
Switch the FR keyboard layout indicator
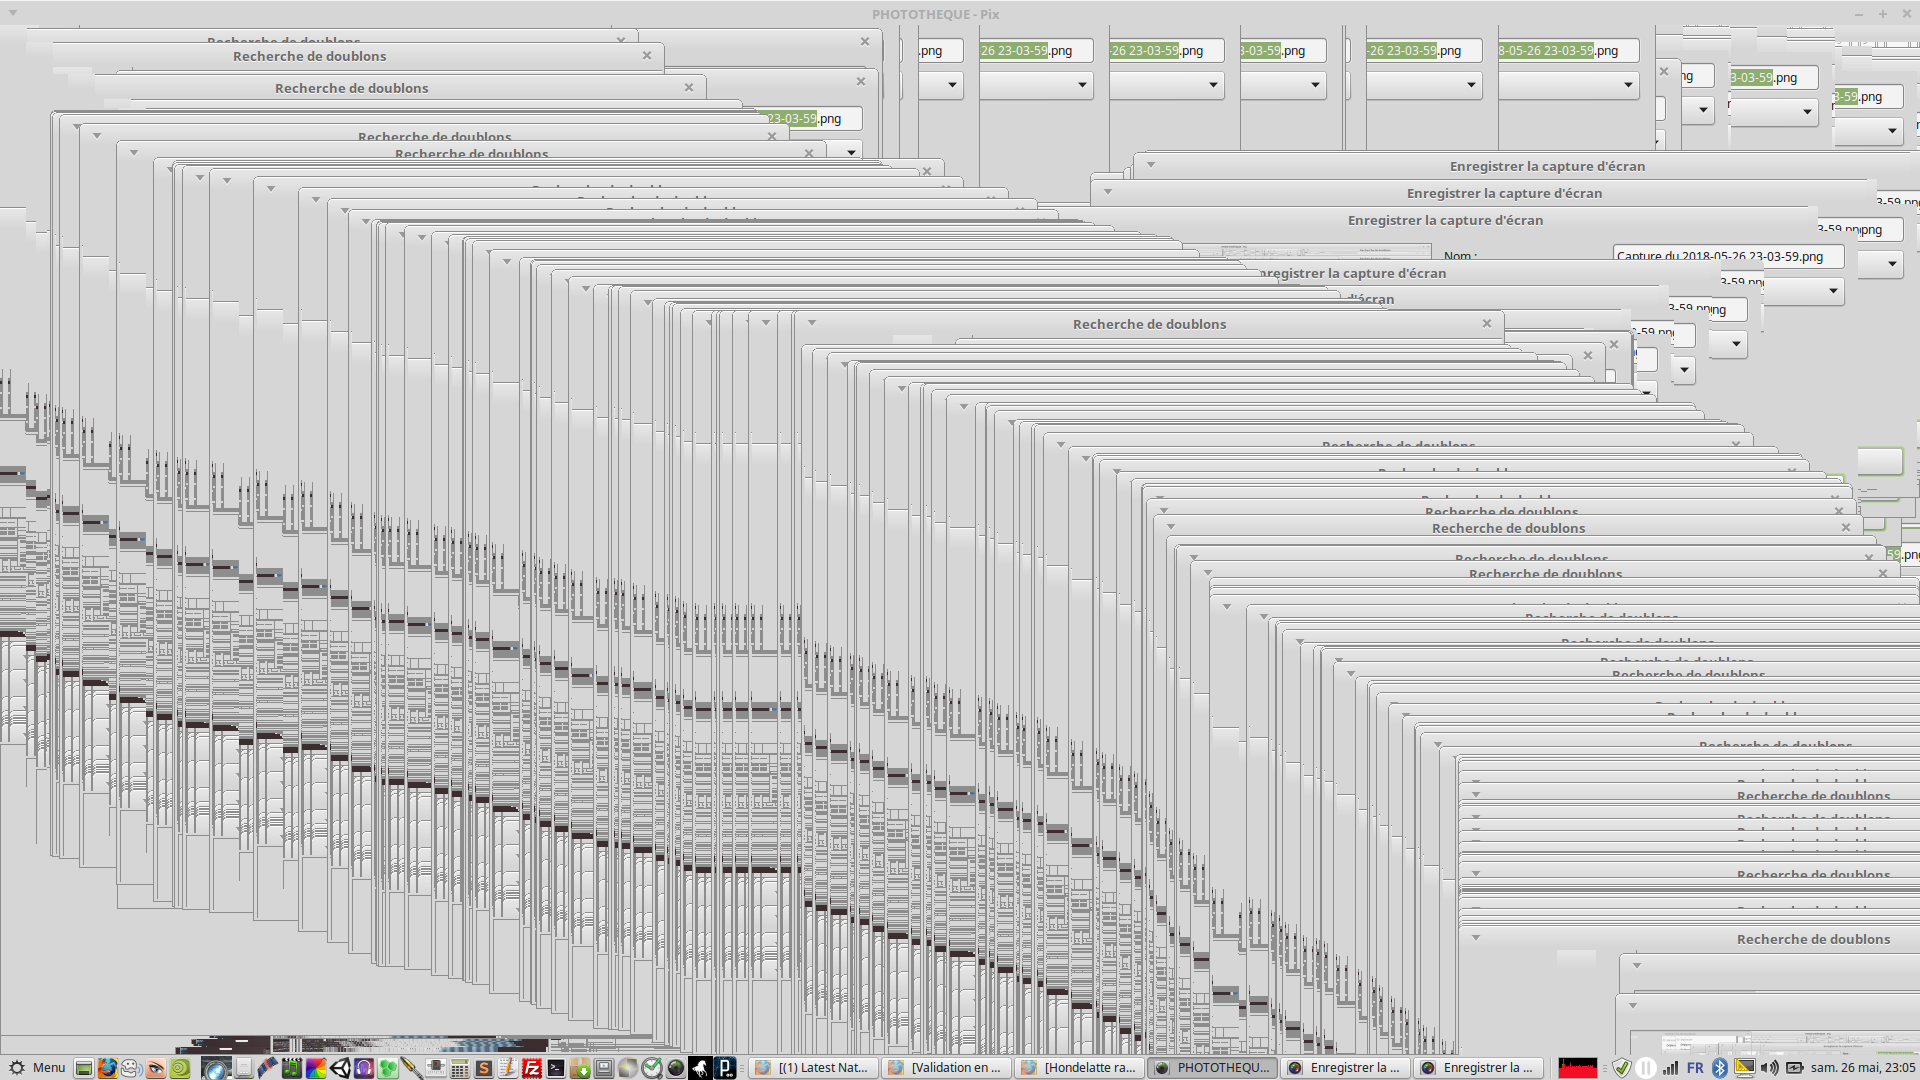[1695, 1068]
